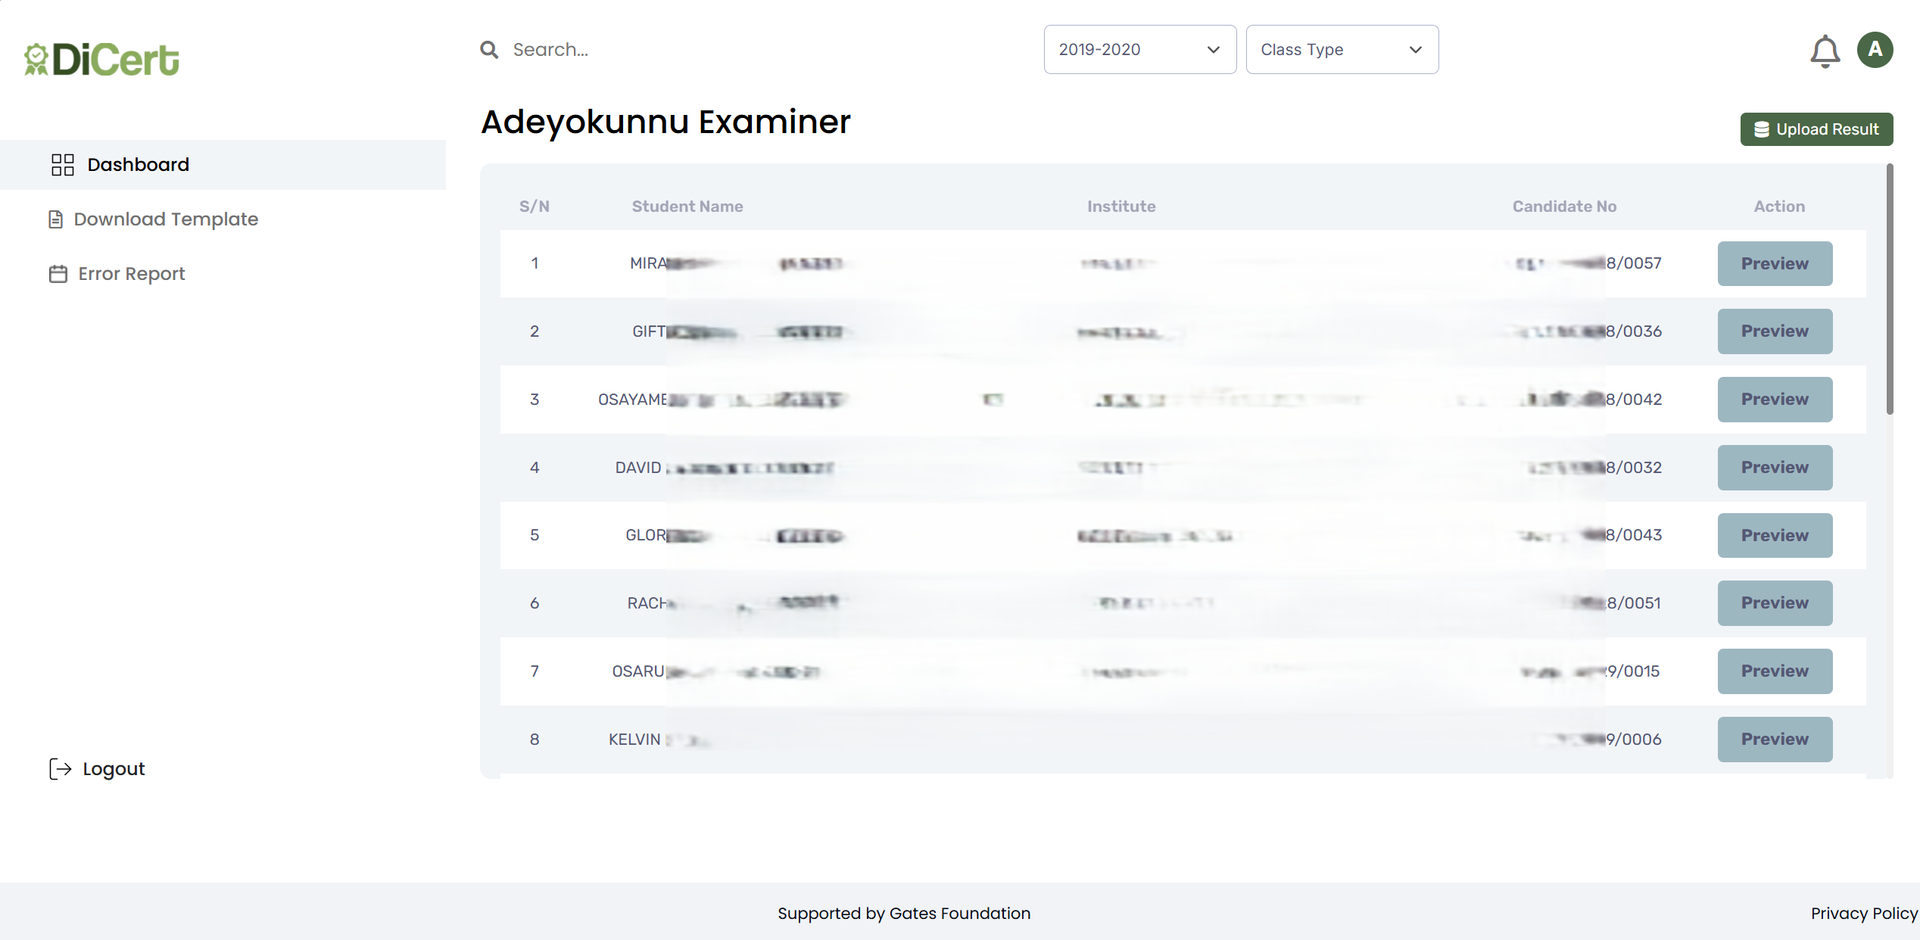This screenshot has height=940, width=1920.
Task: Select the Dashboard grid icon in sidebar
Action: [62, 164]
